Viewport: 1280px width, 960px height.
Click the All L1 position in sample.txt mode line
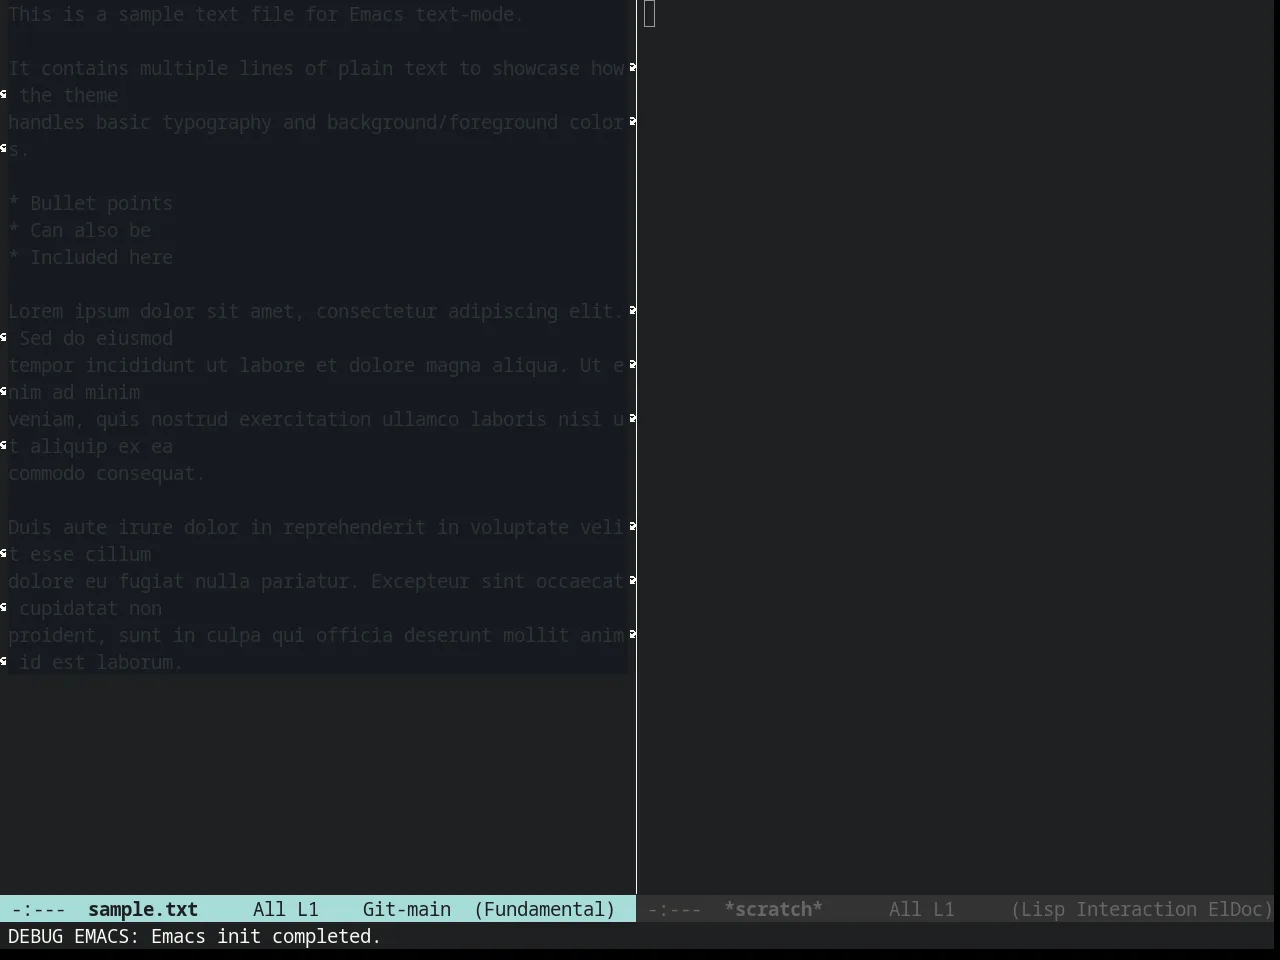click(x=285, y=909)
